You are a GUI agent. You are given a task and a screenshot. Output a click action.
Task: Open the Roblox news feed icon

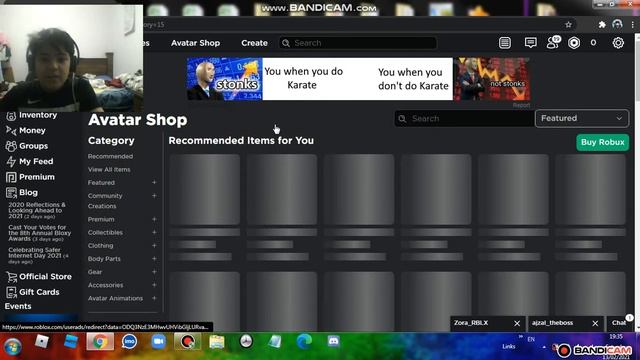point(505,43)
